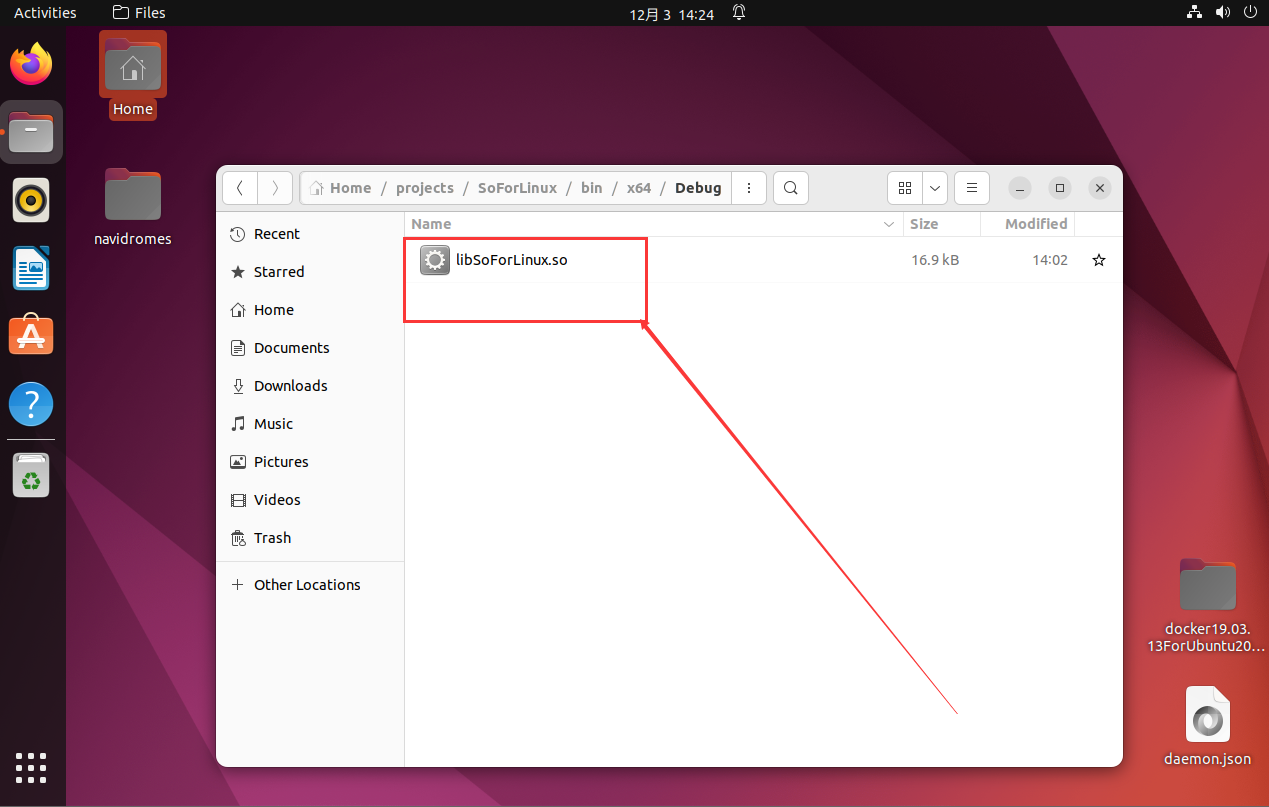Open Music in the sidebar
This screenshot has height=807, width=1269.
(310, 424)
